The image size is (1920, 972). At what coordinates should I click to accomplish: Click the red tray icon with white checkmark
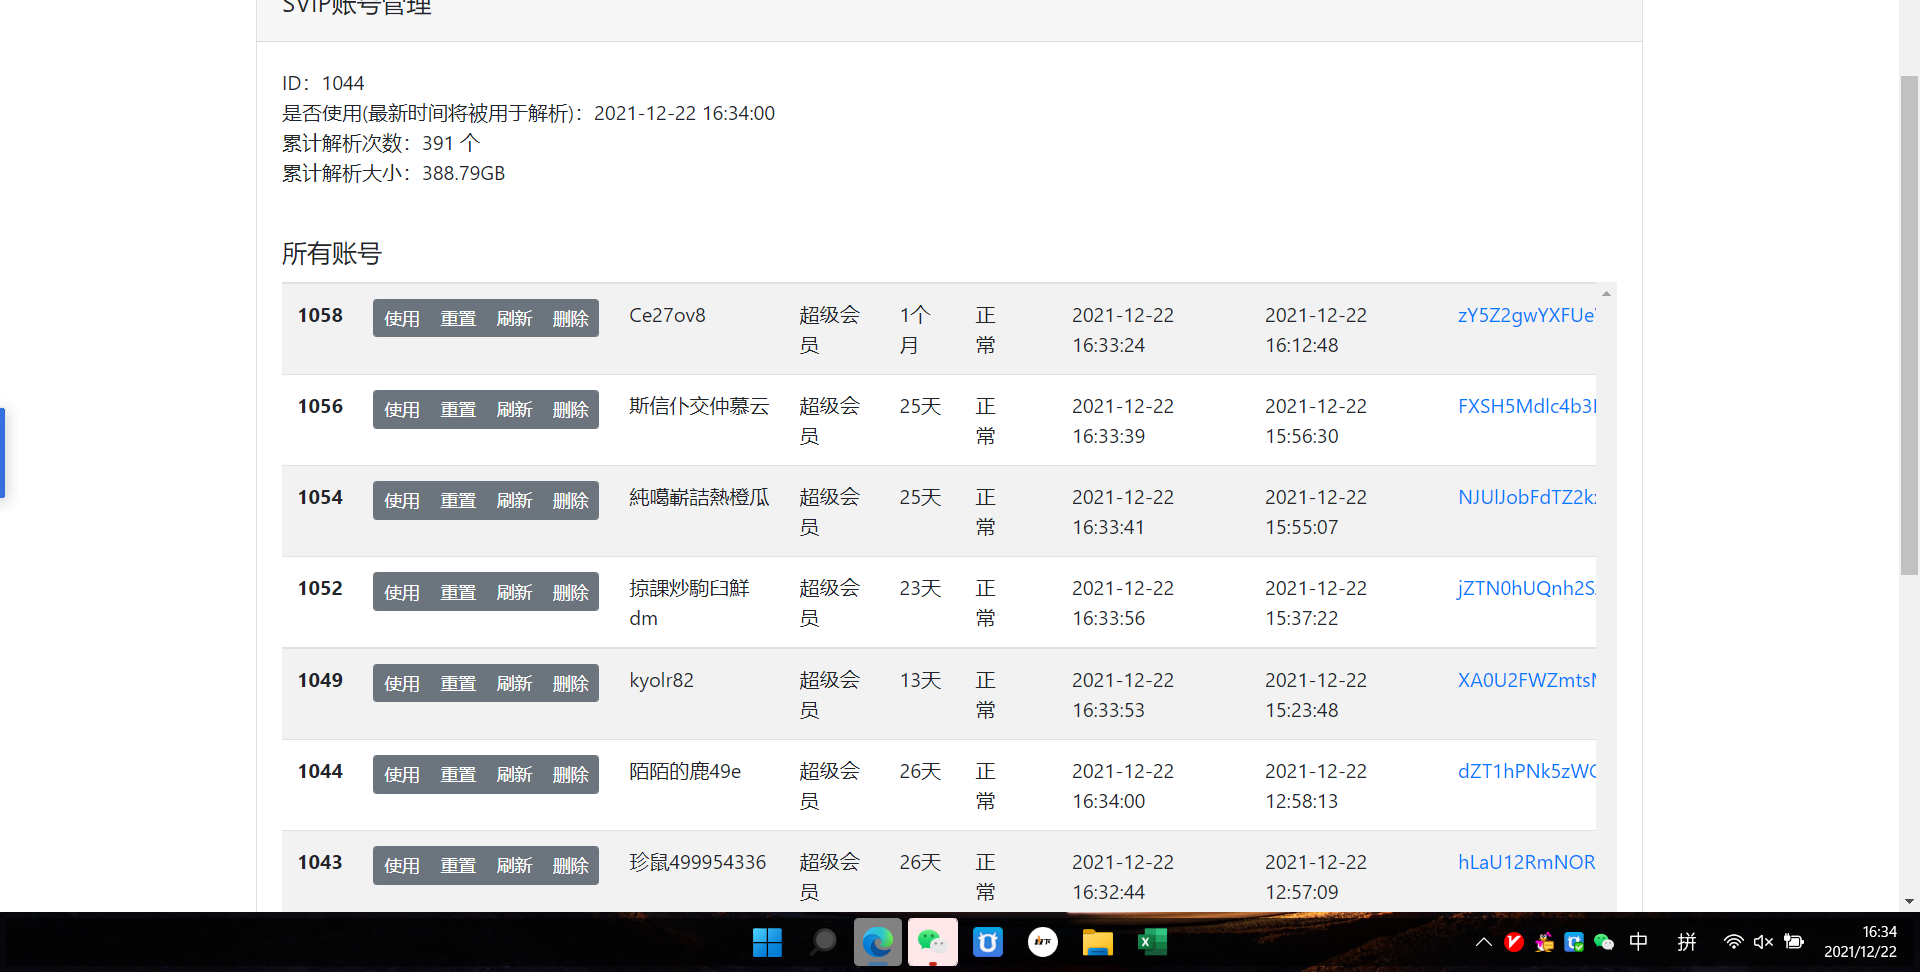(1514, 942)
